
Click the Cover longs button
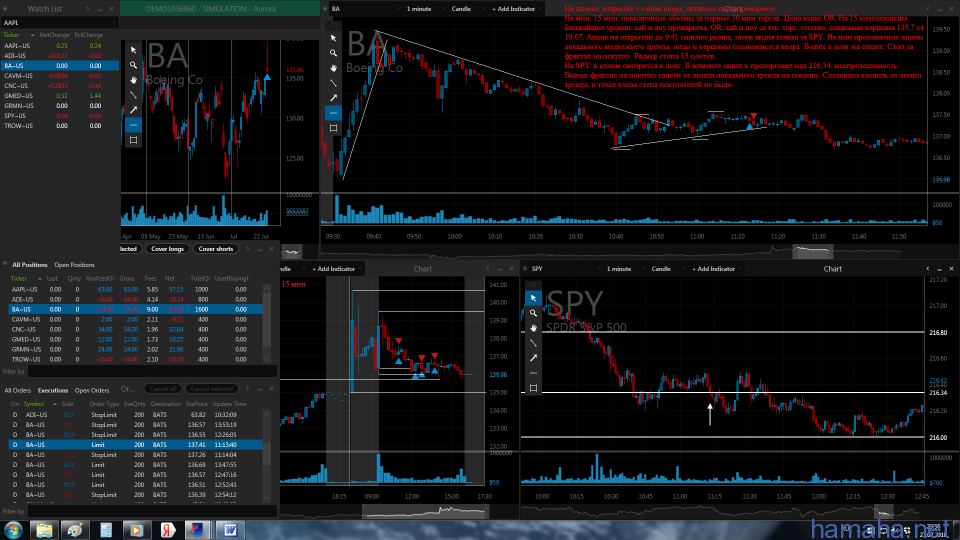pyautogui.click(x=167, y=249)
